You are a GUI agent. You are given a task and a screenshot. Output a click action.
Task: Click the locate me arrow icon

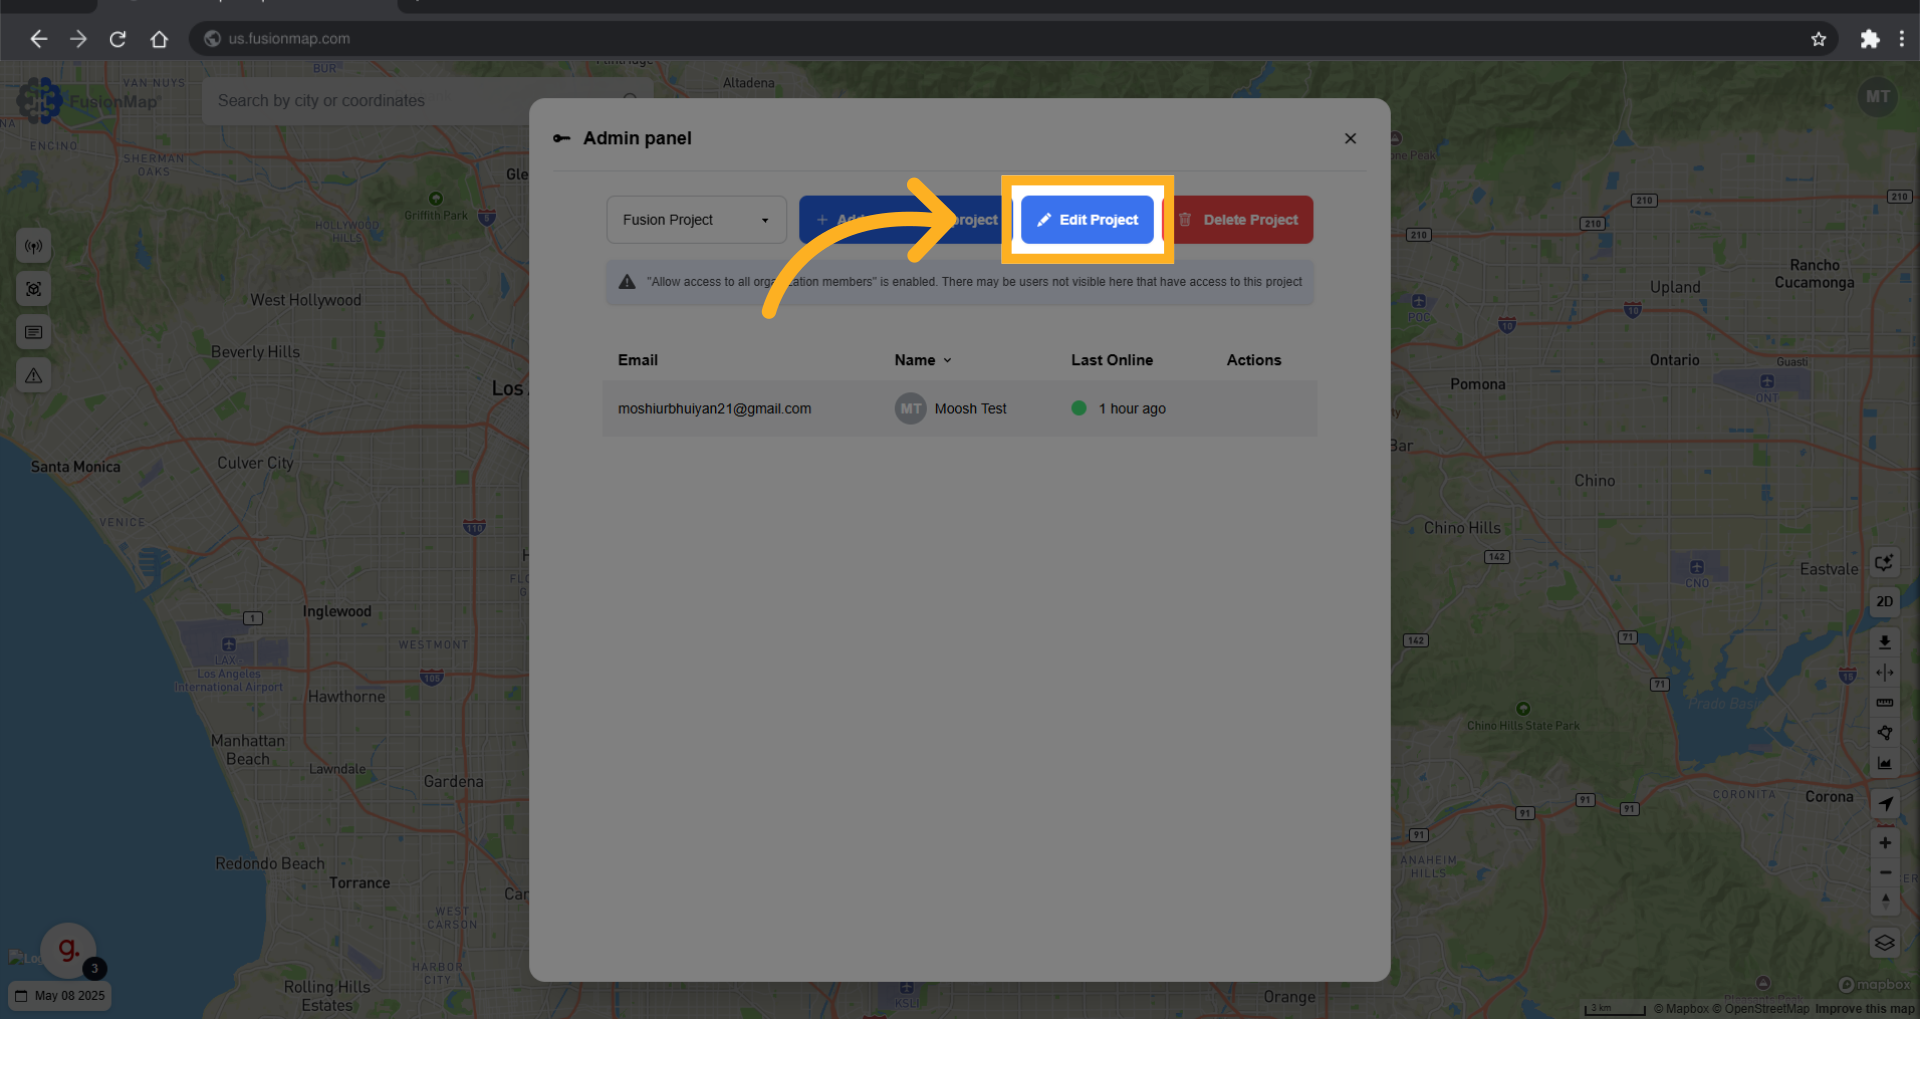1884,803
